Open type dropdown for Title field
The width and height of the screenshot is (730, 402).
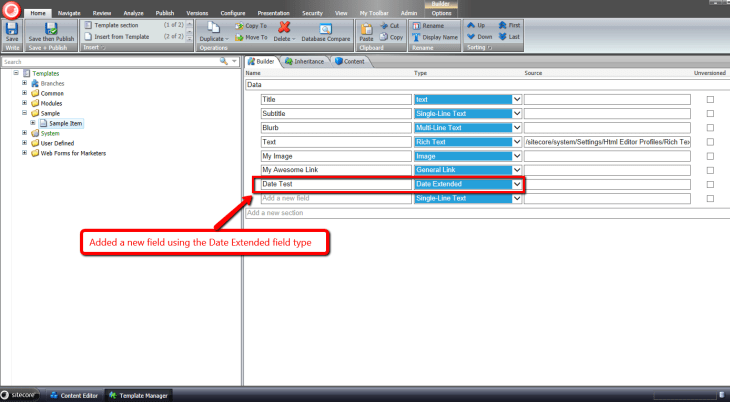pyautogui.click(x=517, y=99)
